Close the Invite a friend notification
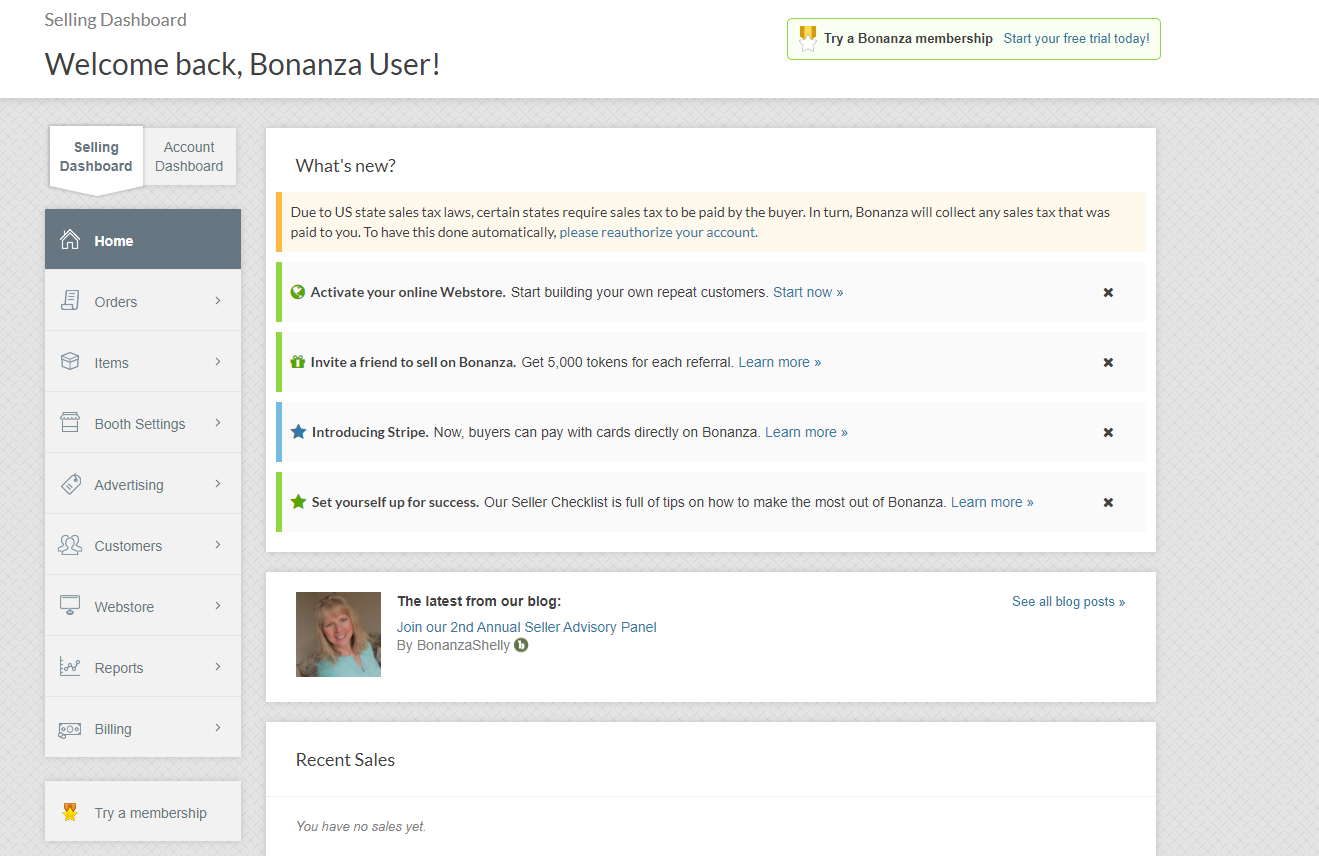The image size is (1319, 856). click(1108, 362)
